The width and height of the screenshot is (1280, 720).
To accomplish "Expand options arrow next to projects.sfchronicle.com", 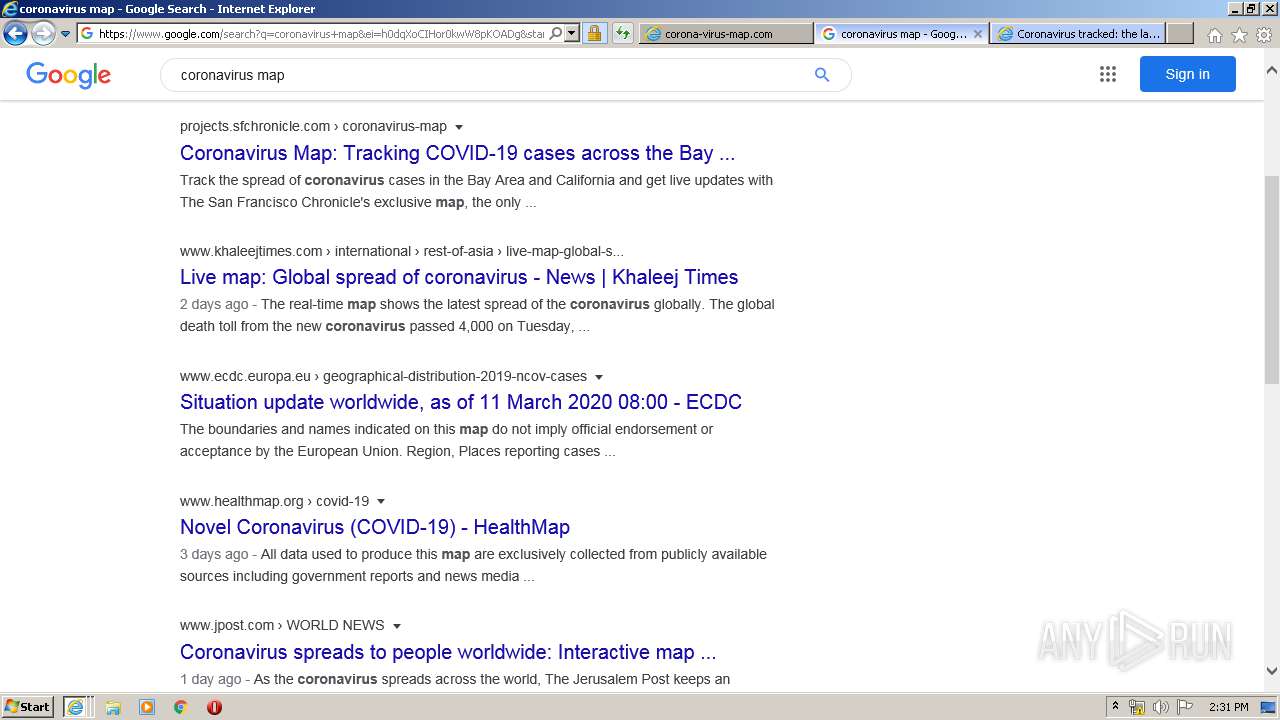I will (459, 127).
